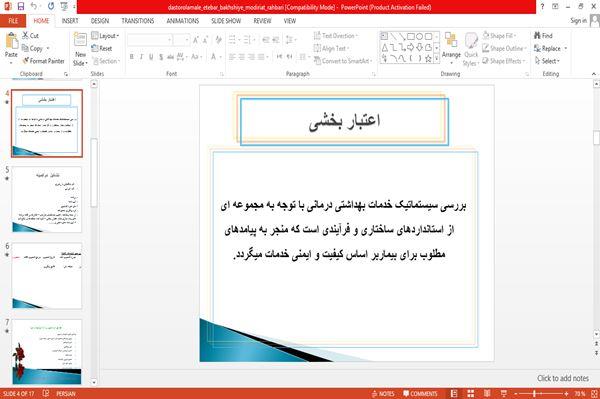The width and height of the screenshot is (600, 399).
Task: Toggle Italic formatting
Action: point(141,57)
